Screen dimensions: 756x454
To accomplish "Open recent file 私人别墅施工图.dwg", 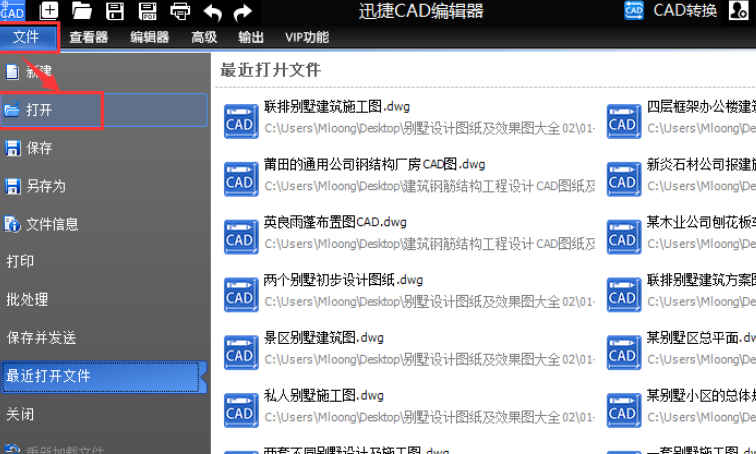I will (x=324, y=396).
